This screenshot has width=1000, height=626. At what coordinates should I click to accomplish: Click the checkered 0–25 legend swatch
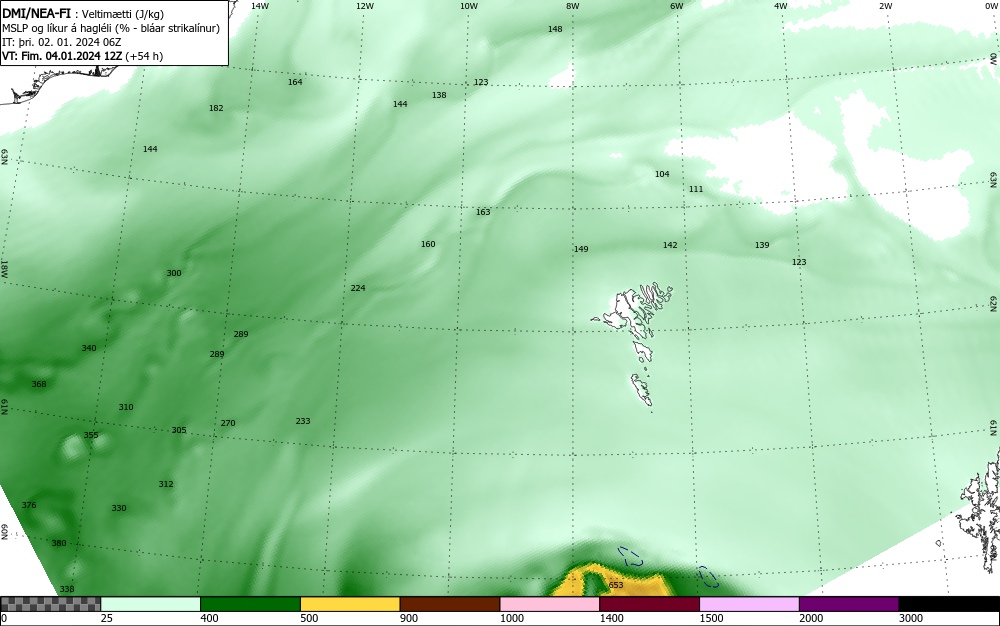point(50,604)
